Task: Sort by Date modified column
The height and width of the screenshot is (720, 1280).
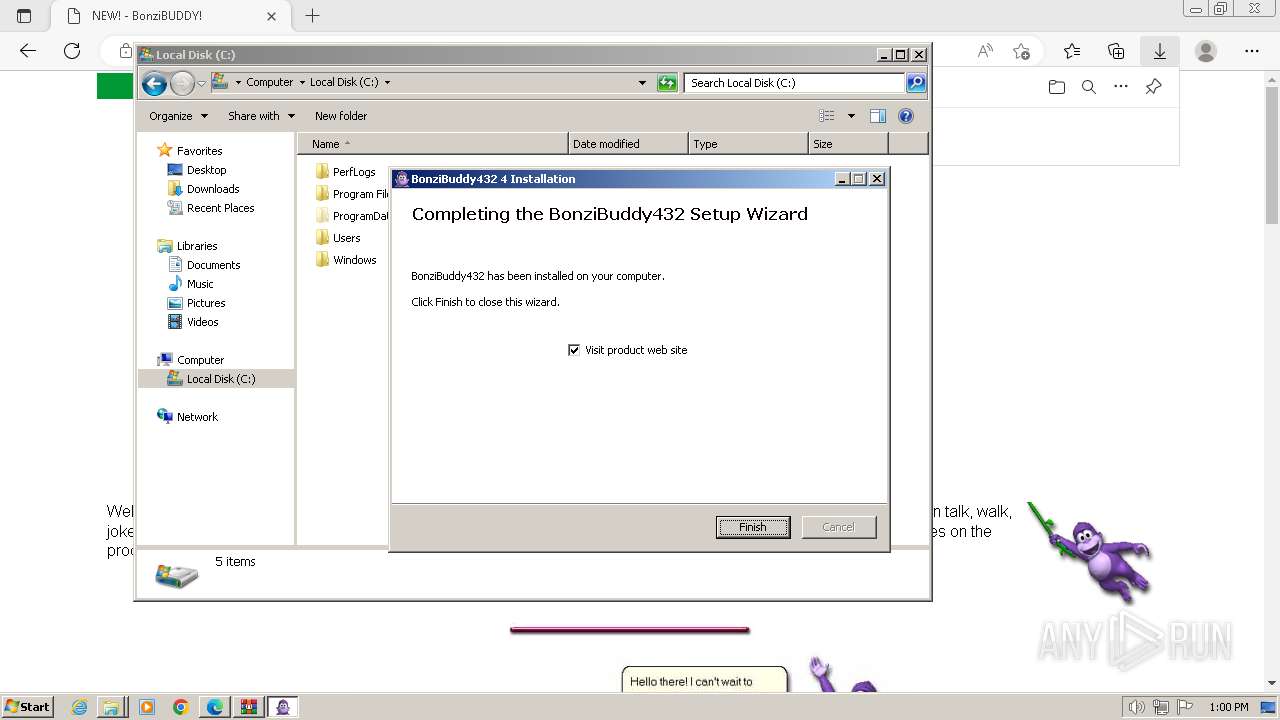Action: click(x=628, y=144)
